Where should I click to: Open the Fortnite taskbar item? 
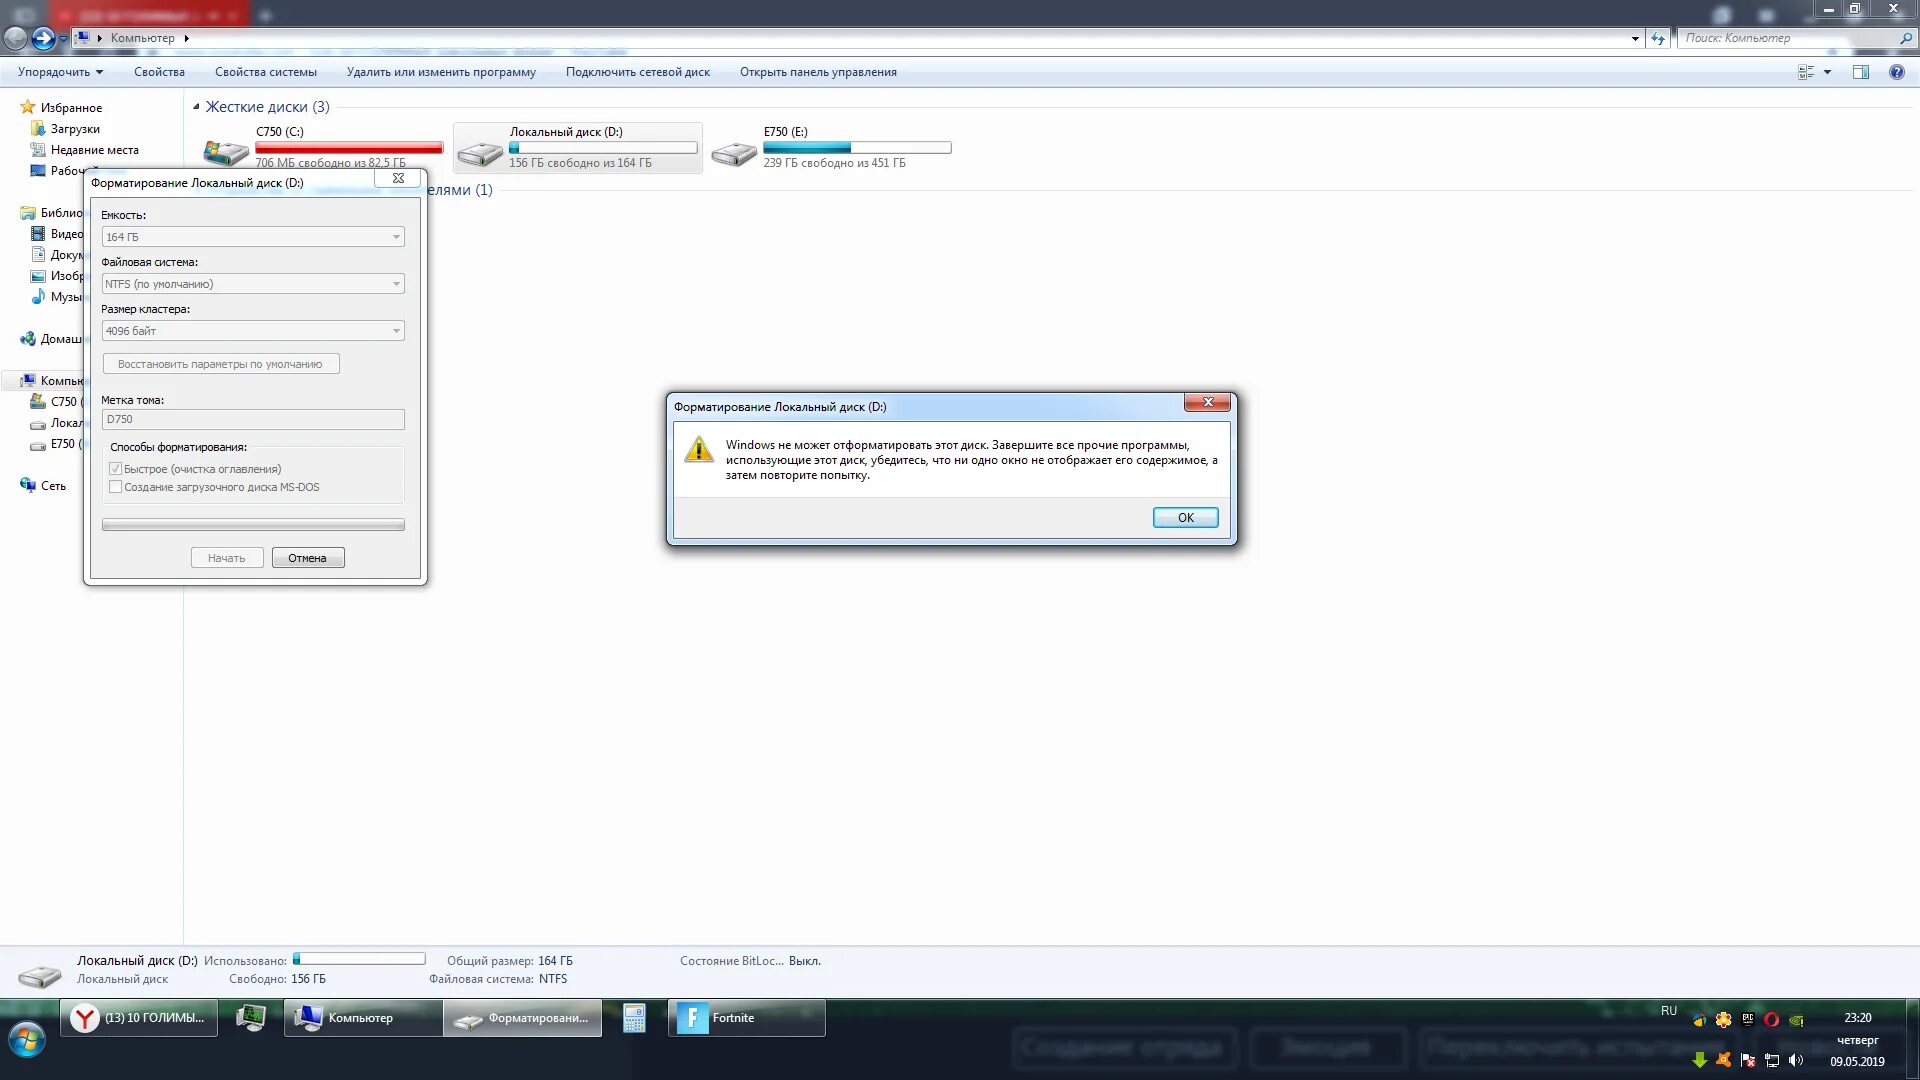(x=746, y=1018)
